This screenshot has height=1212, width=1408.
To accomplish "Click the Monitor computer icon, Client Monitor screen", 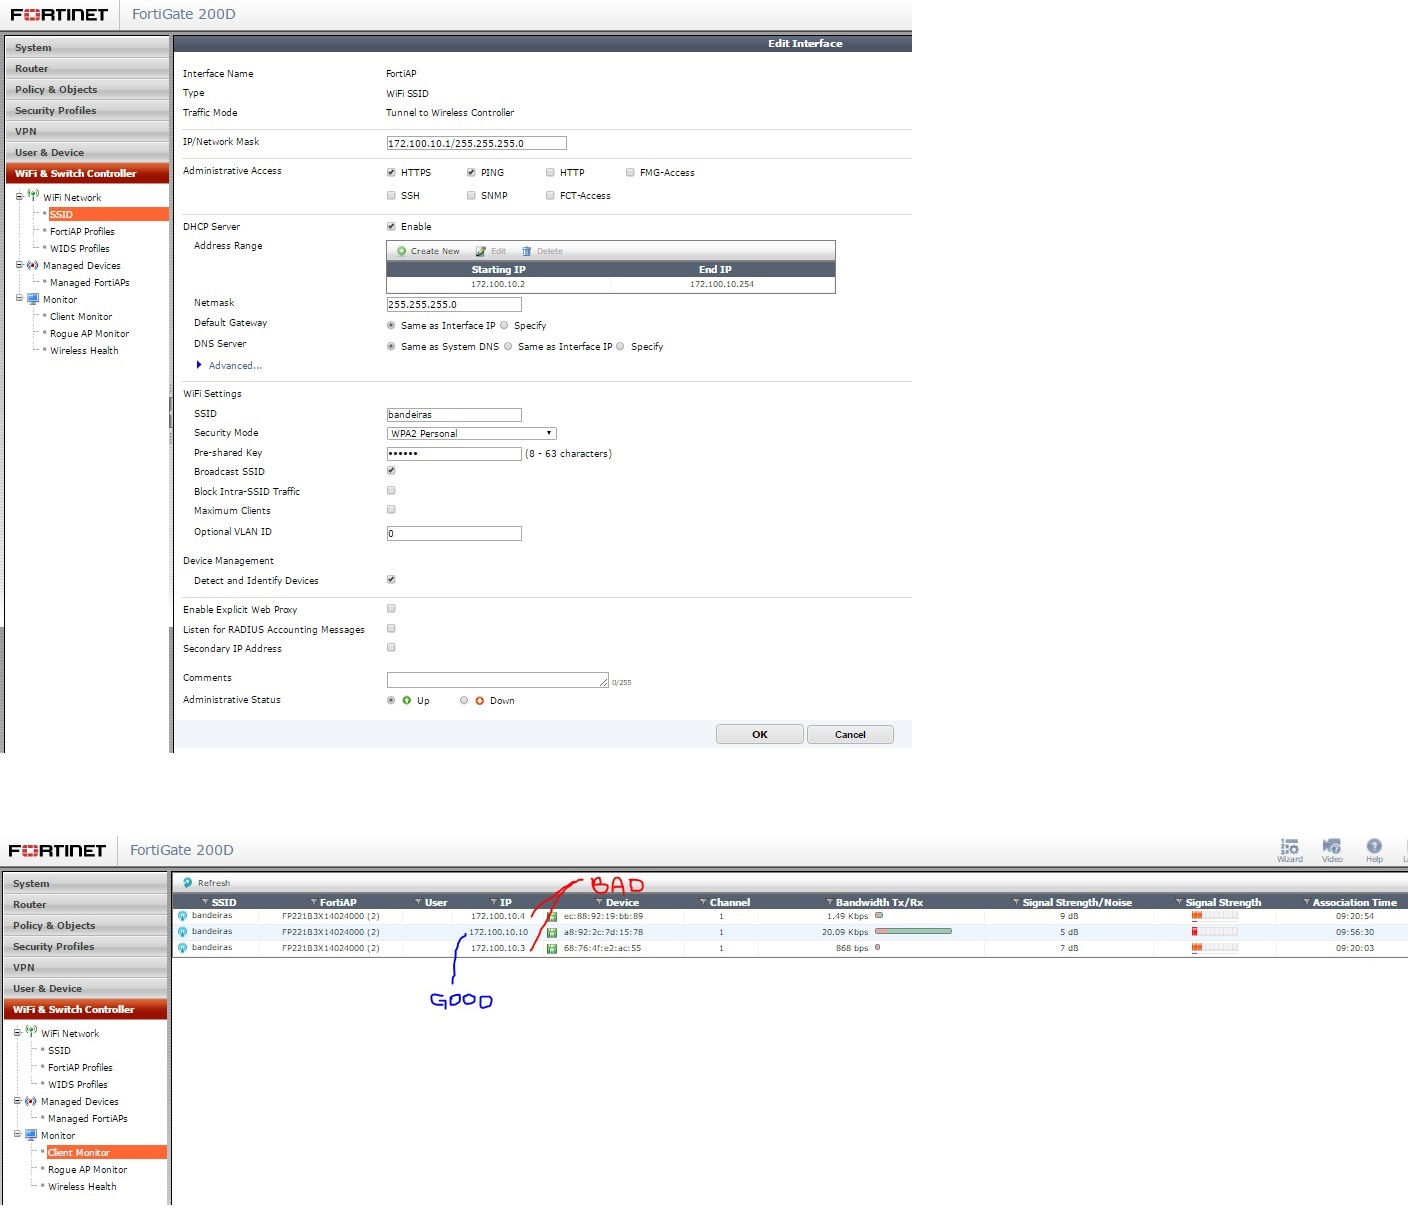I will pyautogui.click(x=31, y=1135).
